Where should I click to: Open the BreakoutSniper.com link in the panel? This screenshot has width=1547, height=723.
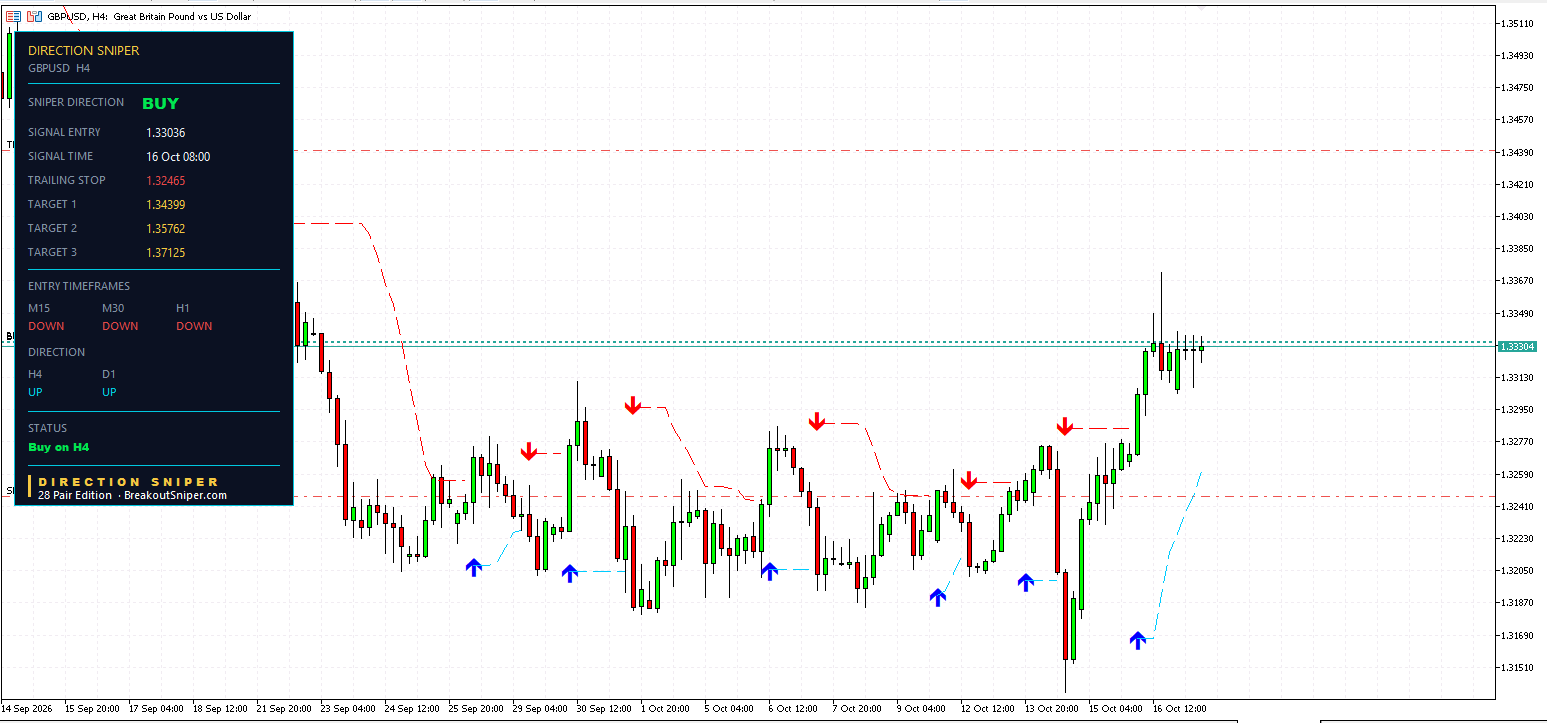pos(176,495)
